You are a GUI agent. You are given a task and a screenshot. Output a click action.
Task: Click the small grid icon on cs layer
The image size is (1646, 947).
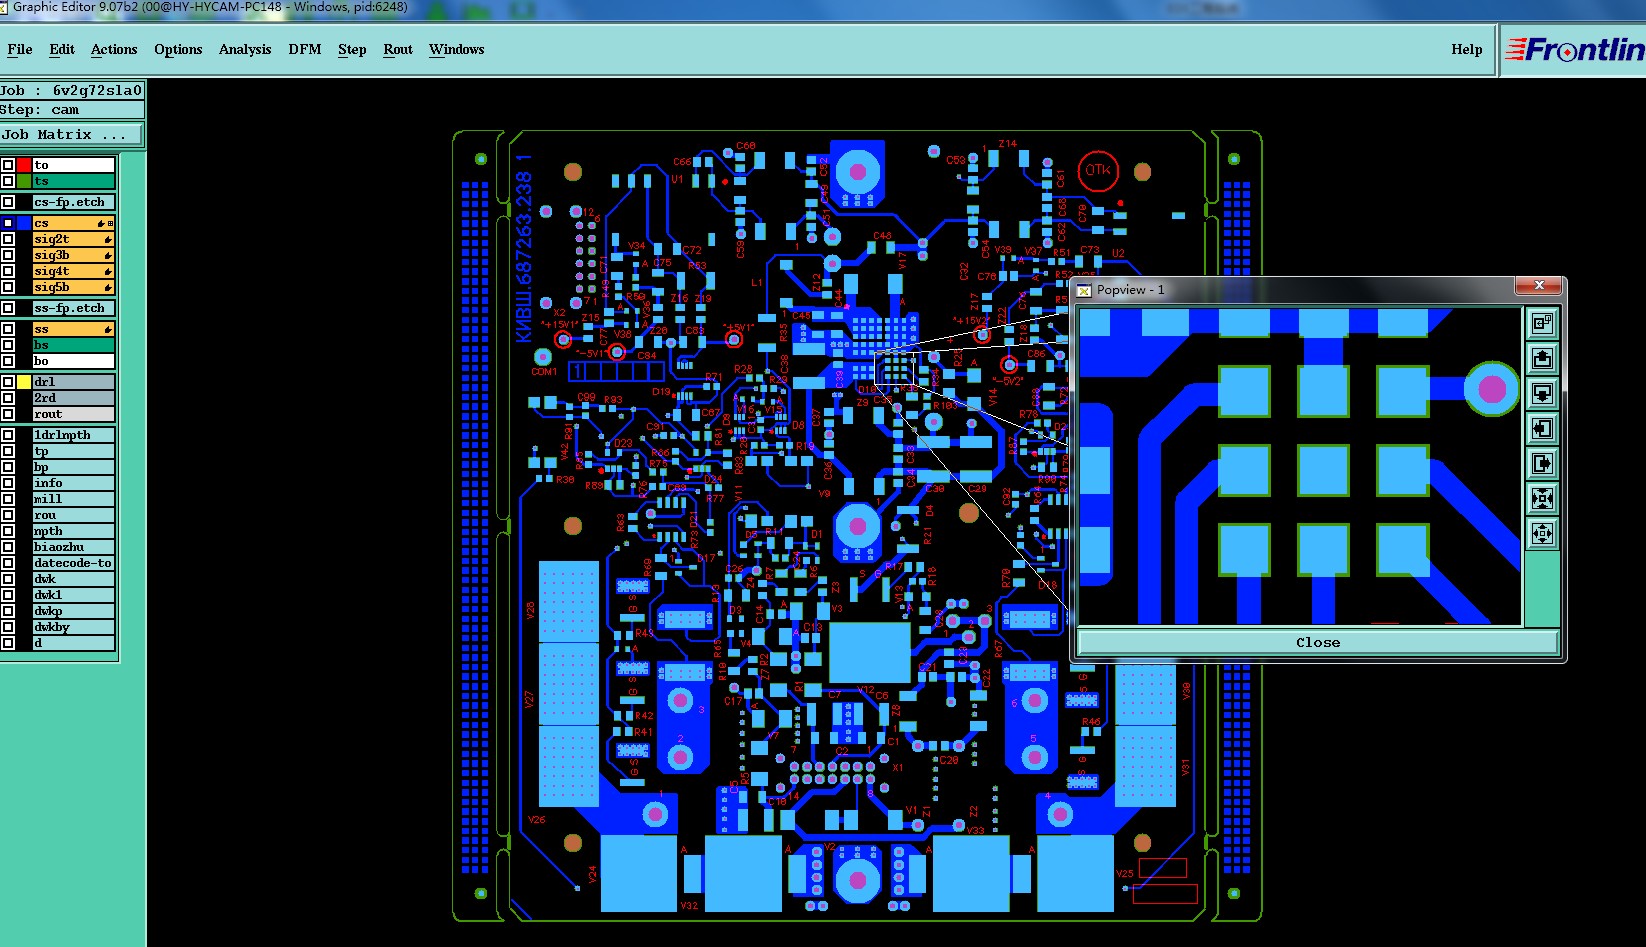110,223
